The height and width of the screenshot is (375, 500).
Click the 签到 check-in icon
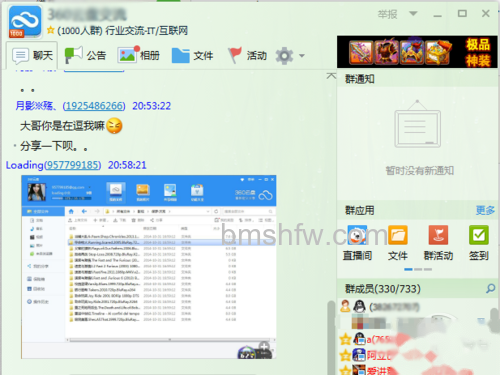pyautogui.click(x=479, y=235)
